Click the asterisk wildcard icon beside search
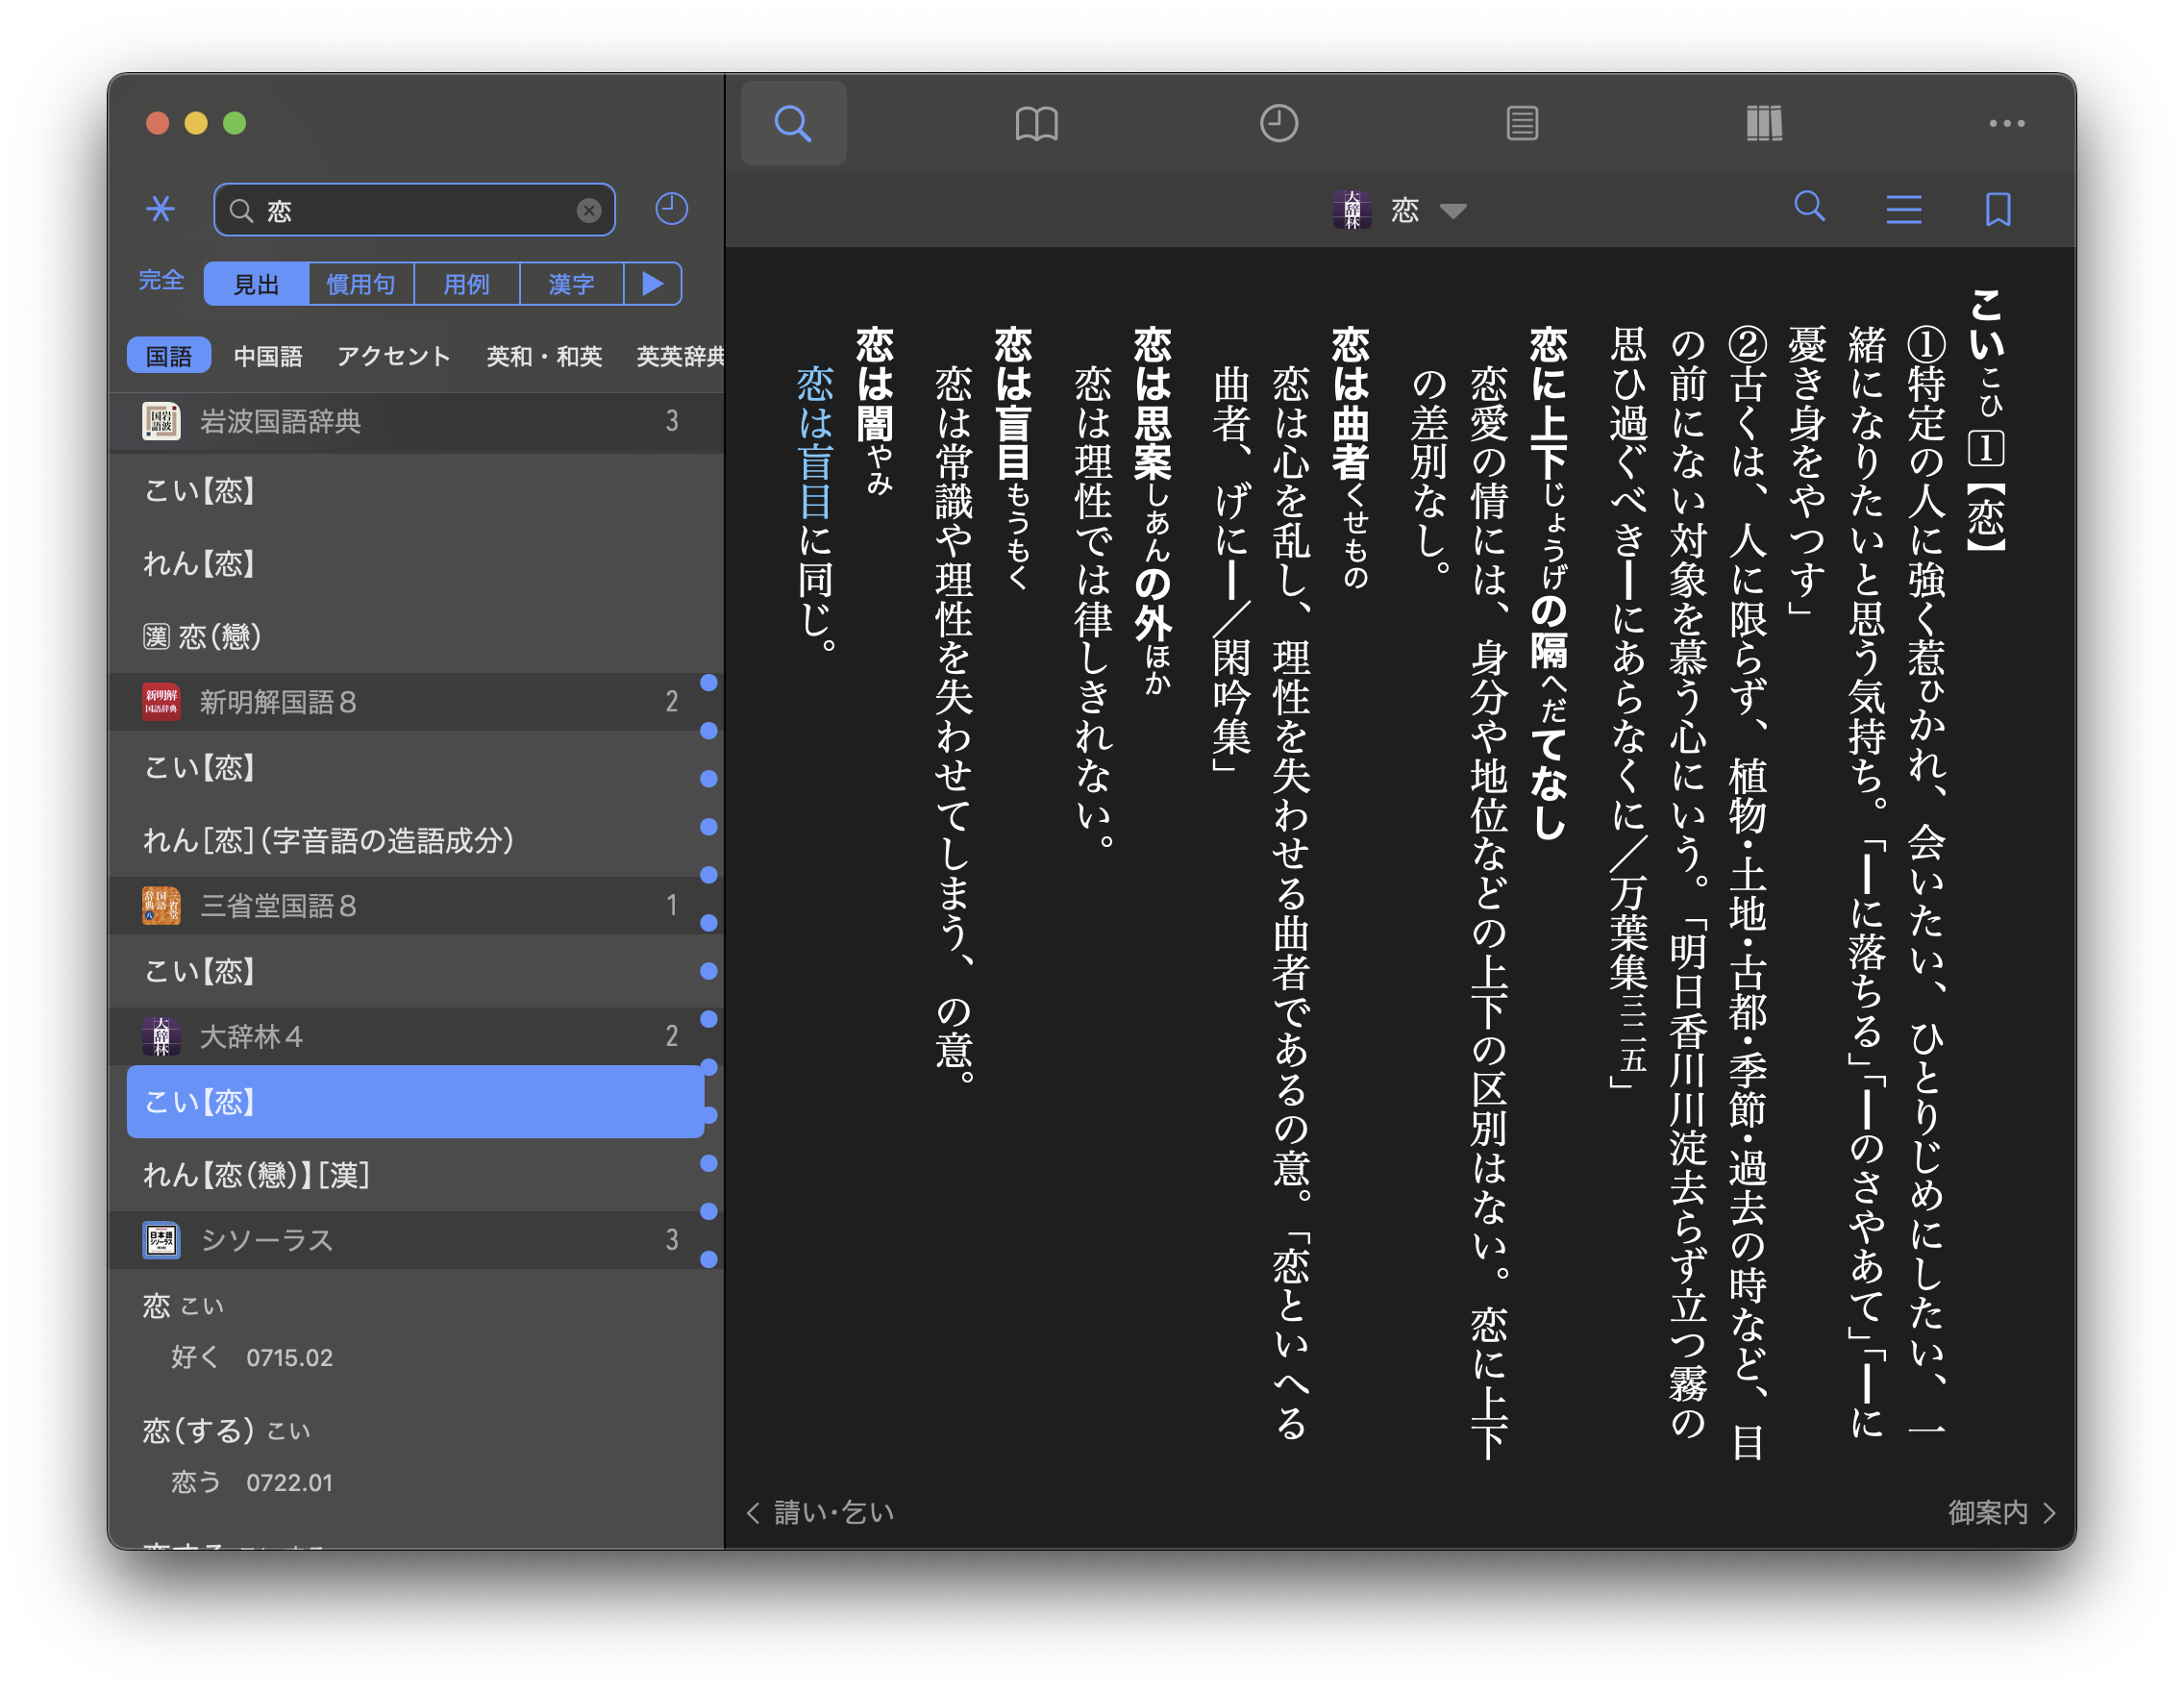2184x1692 pixels. [160, 209]
